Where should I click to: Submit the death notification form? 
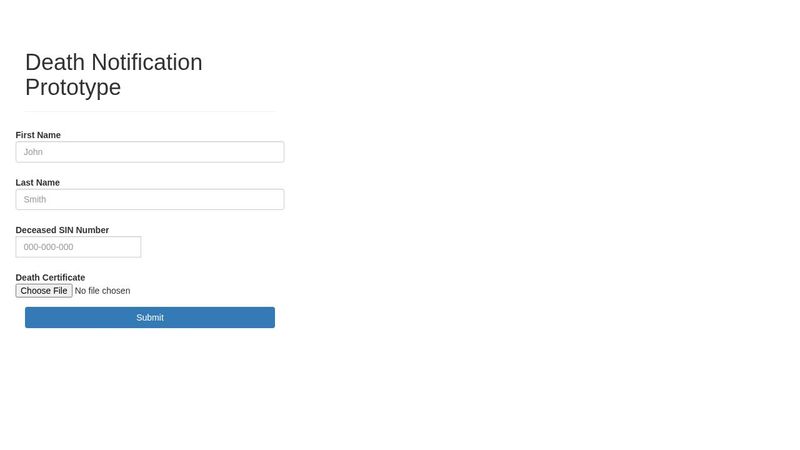[150, 318]
